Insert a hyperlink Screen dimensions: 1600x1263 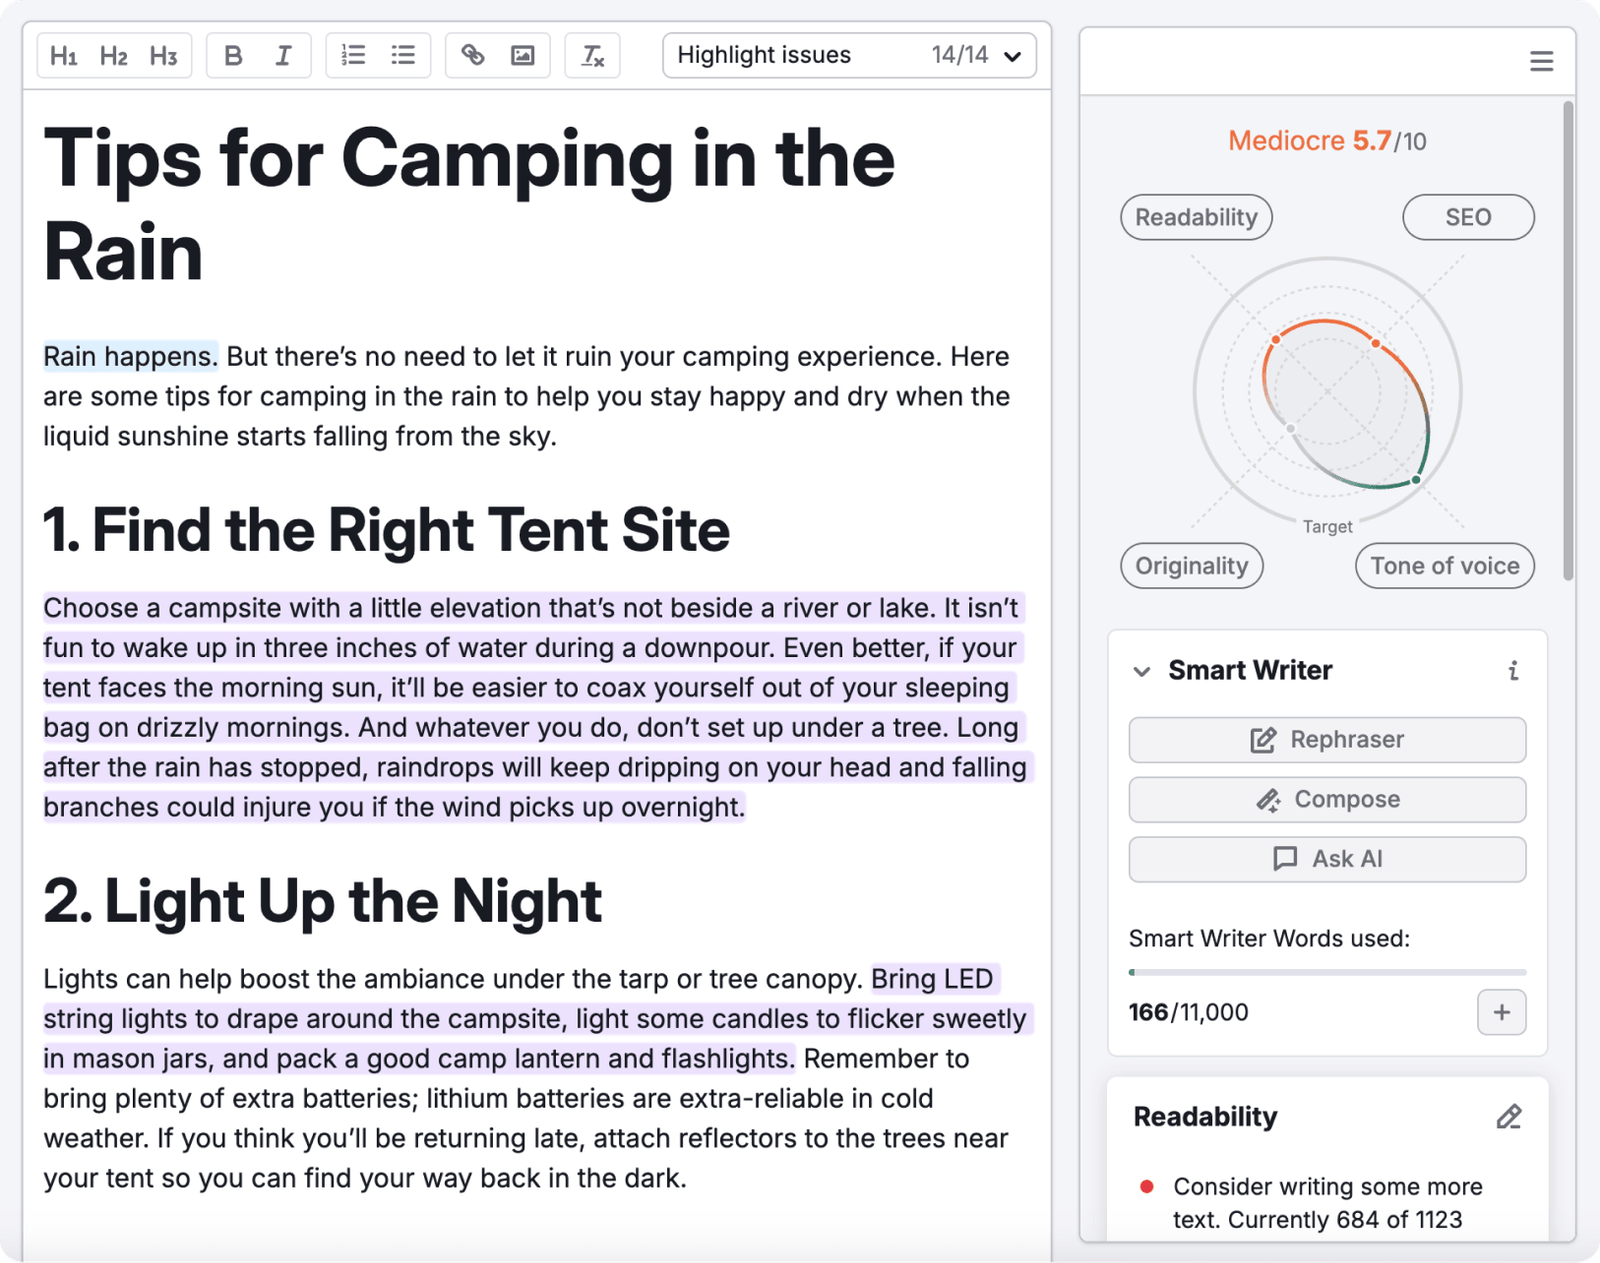pos(472,55)
